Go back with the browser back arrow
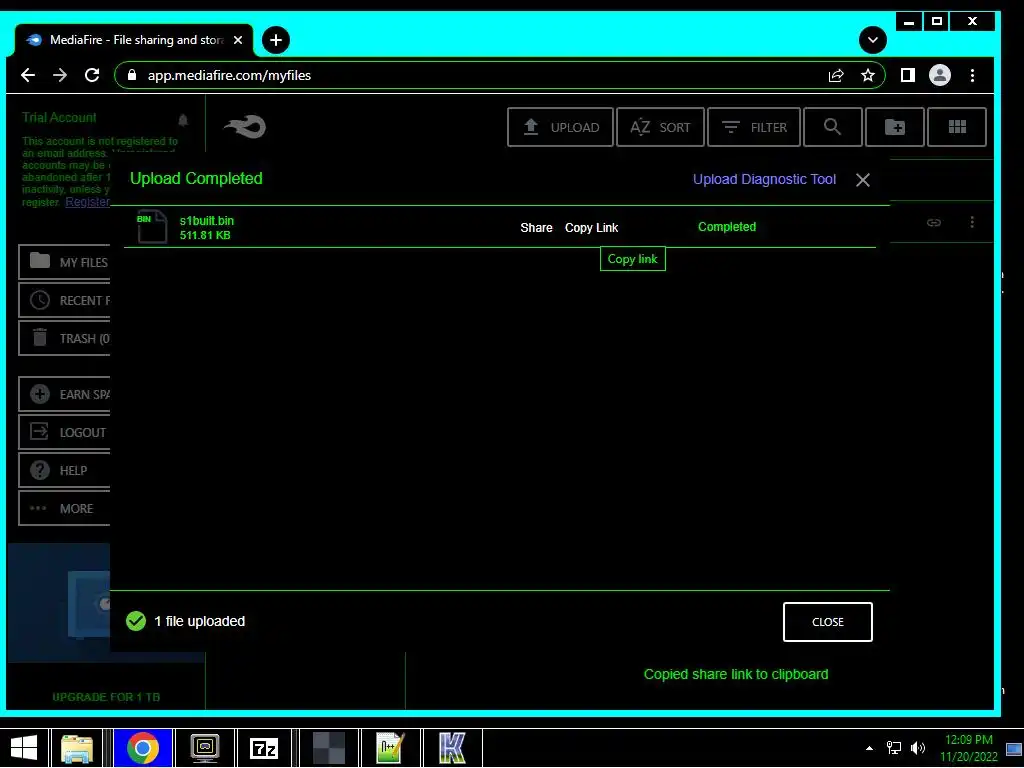 (x=27, y=75)
